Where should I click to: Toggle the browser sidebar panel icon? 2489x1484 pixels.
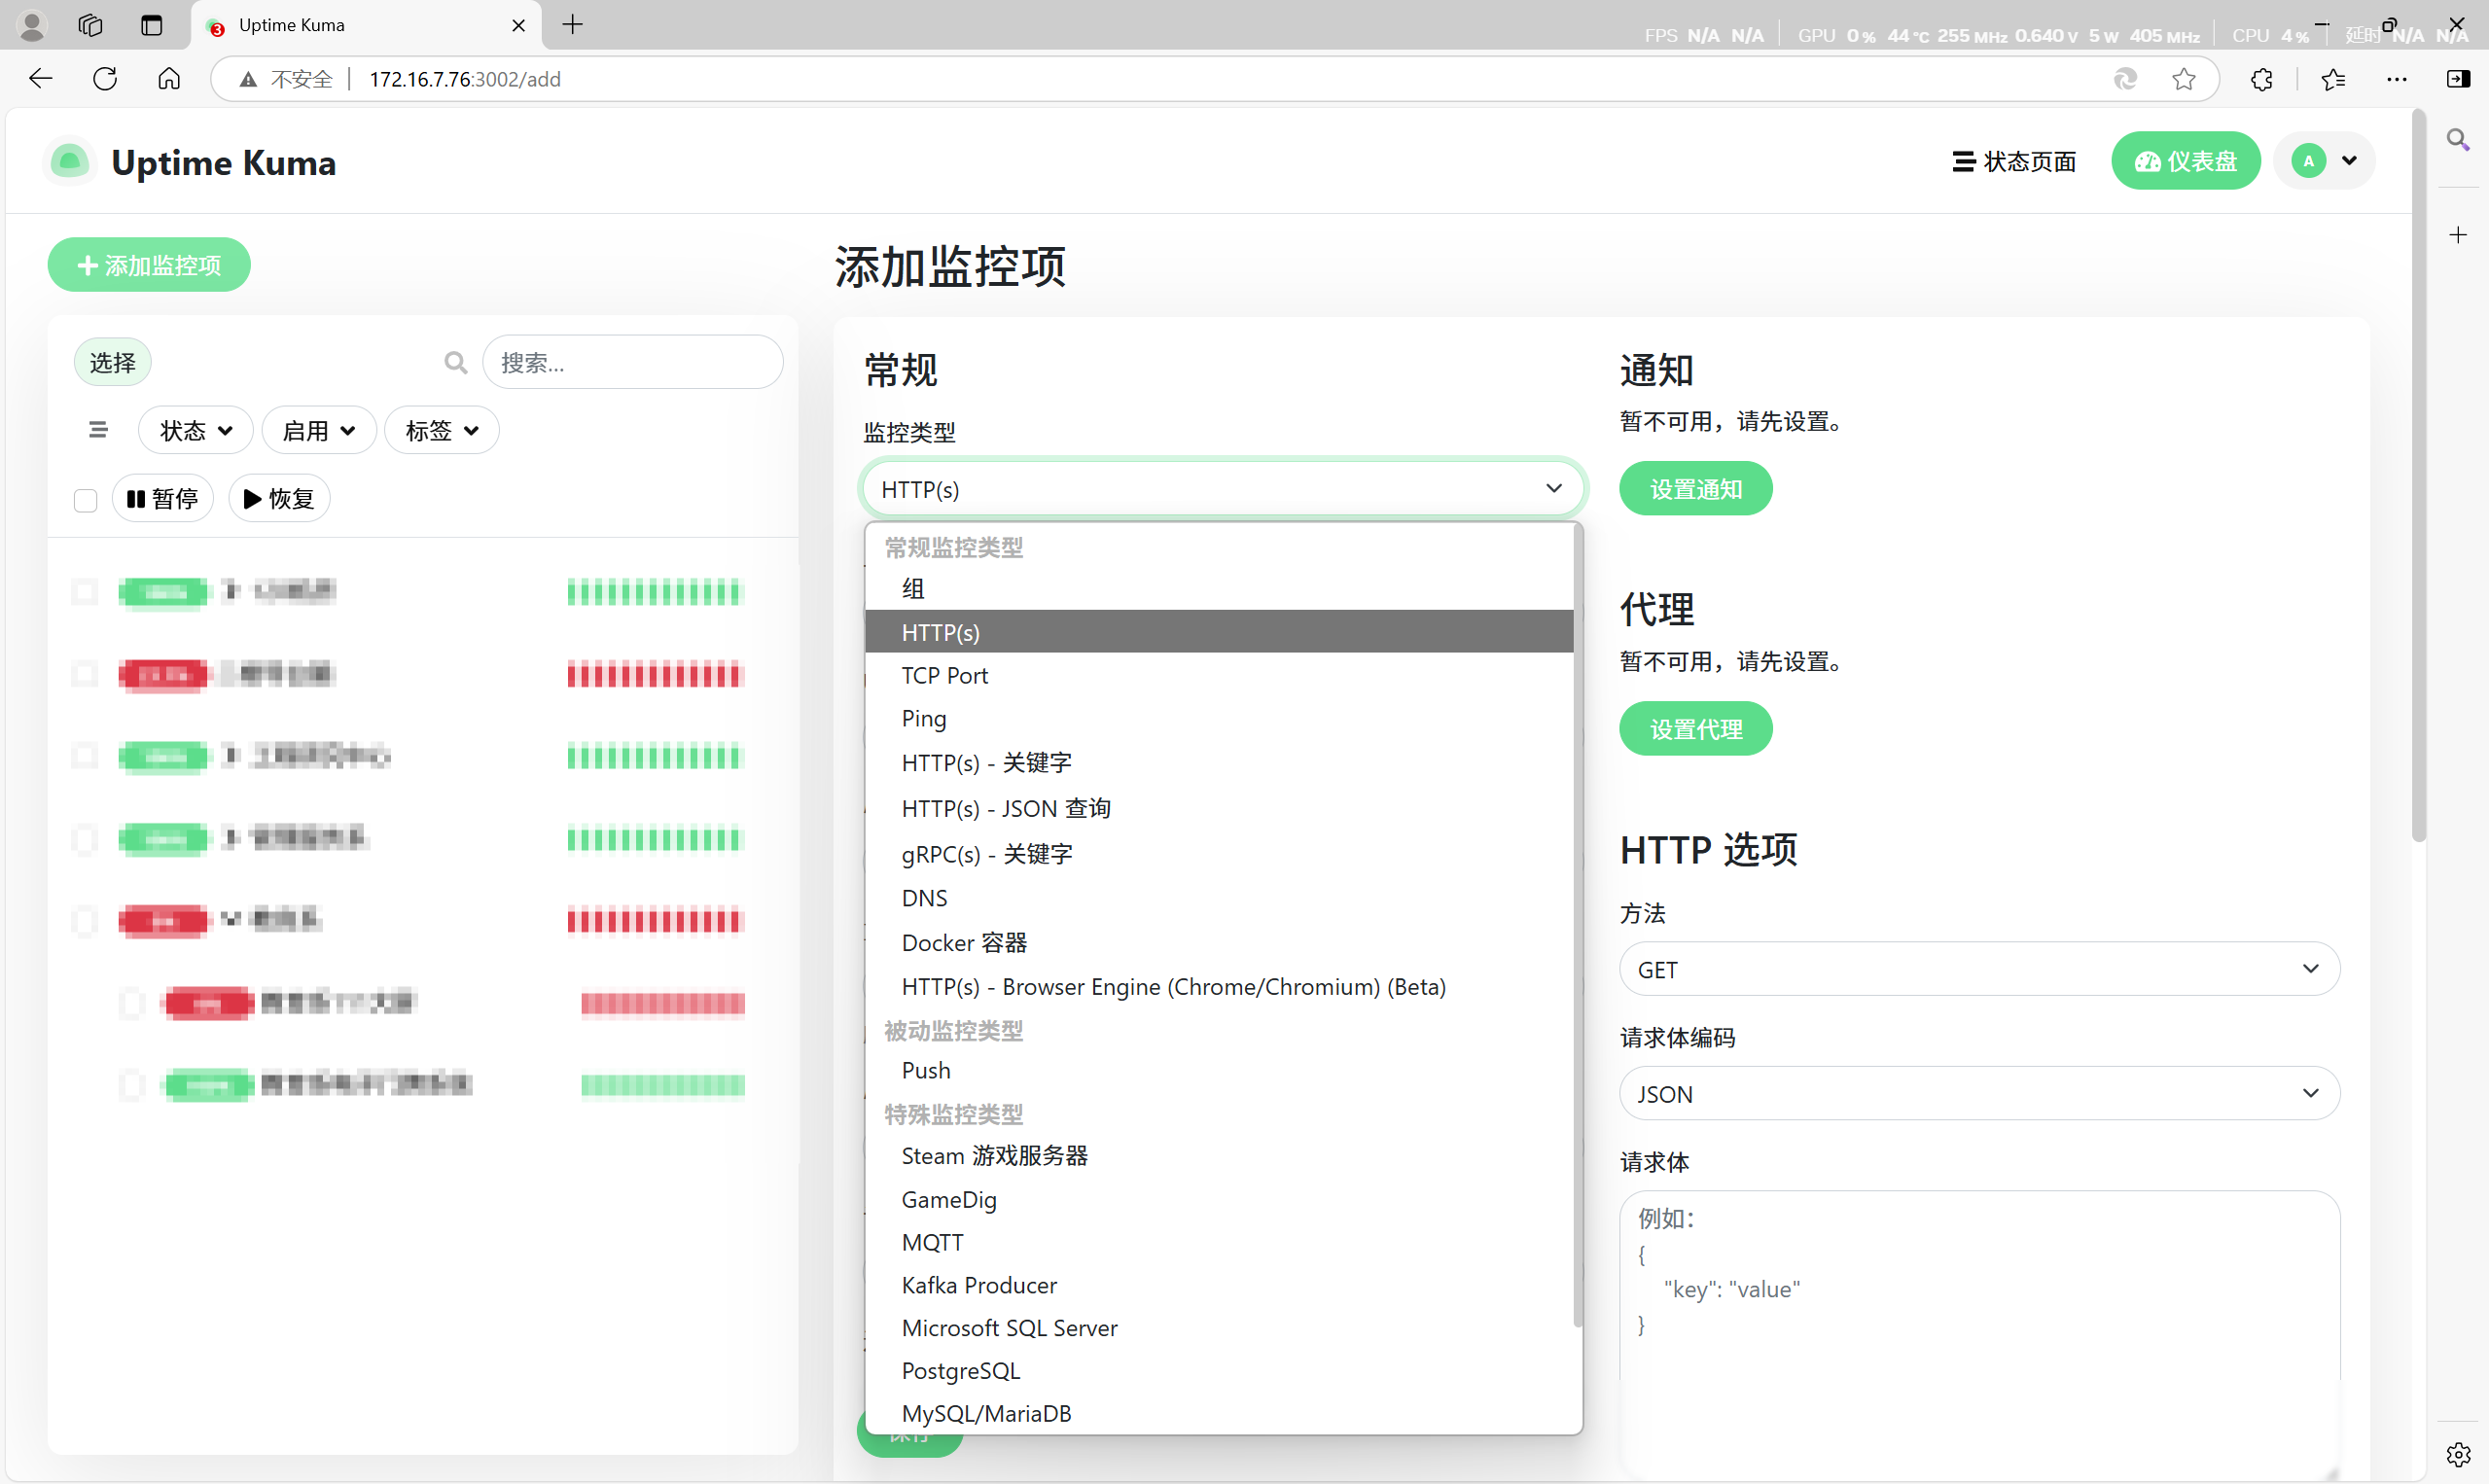click(2458, 79)
